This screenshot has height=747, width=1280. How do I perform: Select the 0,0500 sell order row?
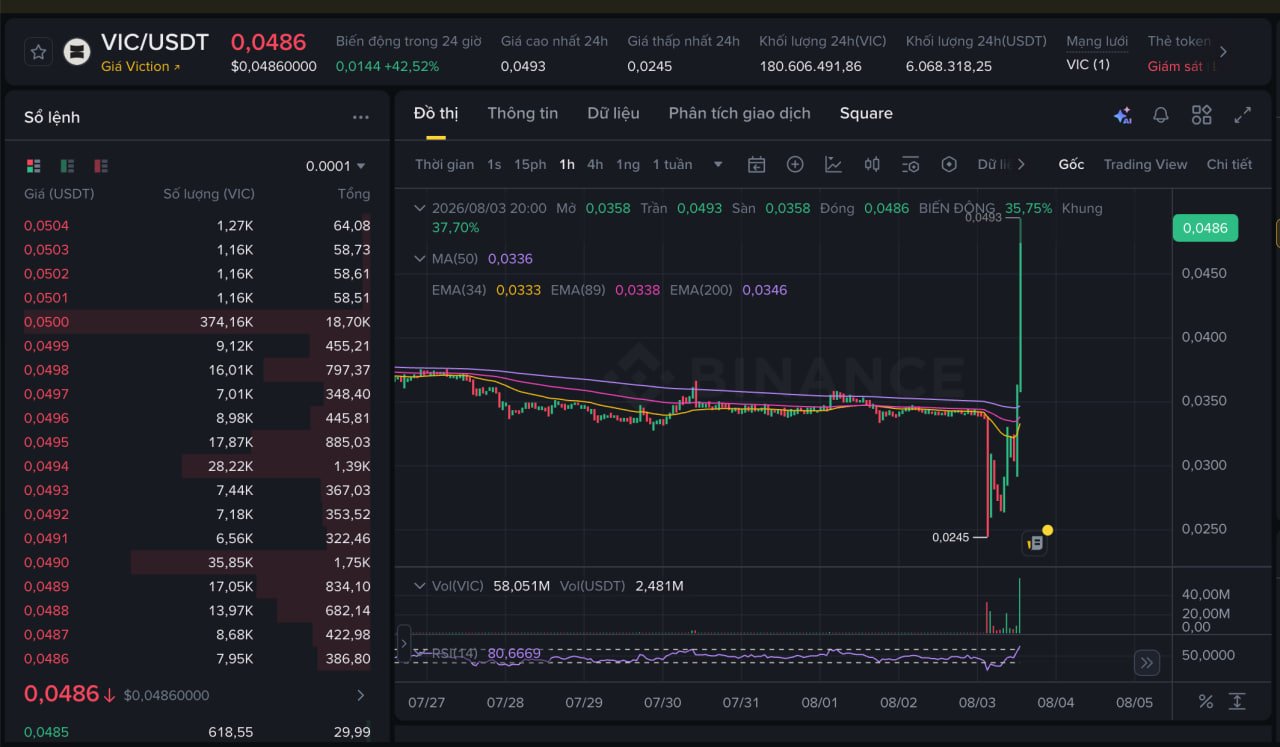(x=197, y=322)
